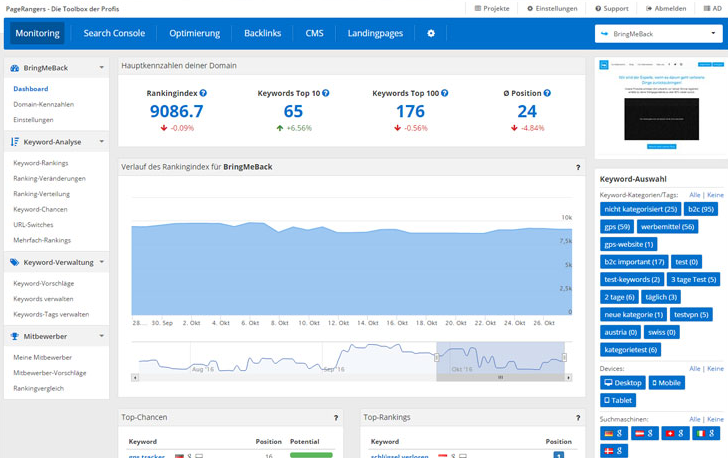728x458 pixels.
Task: Toggle the Desktop device filter
Action: (x=623, y=382)
